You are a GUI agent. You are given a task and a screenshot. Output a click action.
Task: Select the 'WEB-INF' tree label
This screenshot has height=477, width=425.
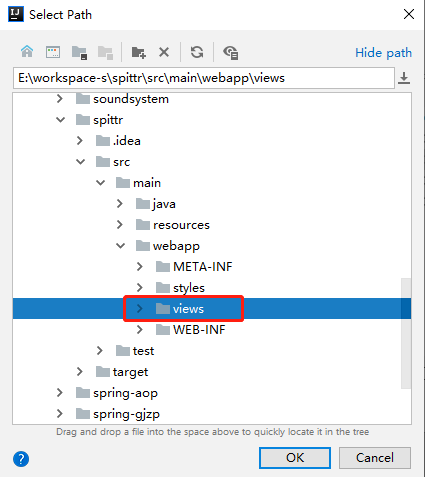pos(199,330)
